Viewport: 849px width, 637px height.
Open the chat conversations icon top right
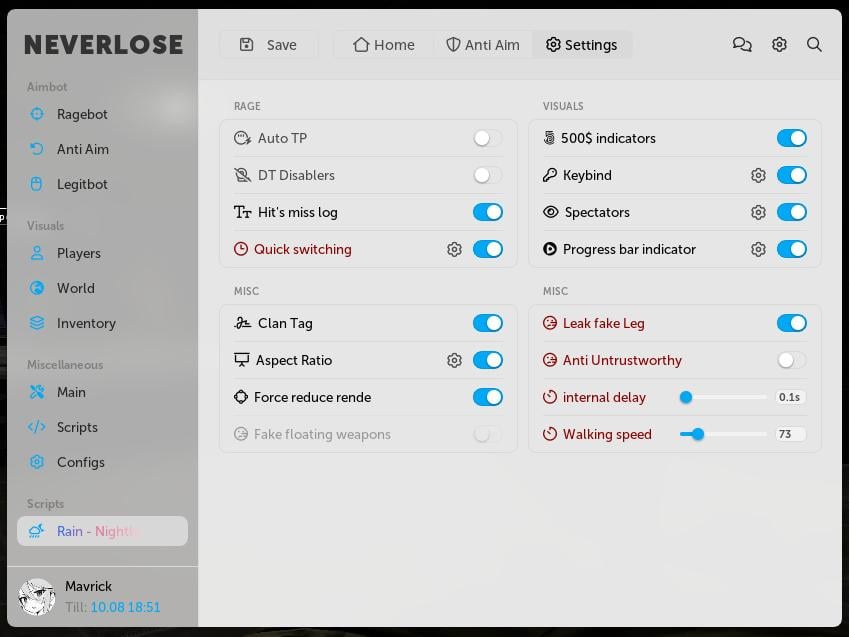tap(742, 44)
